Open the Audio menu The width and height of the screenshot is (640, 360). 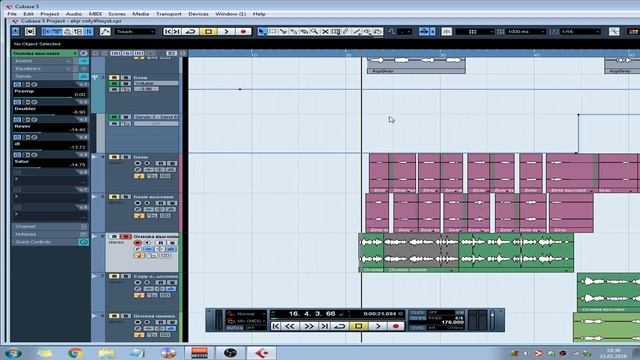[73, 14]
